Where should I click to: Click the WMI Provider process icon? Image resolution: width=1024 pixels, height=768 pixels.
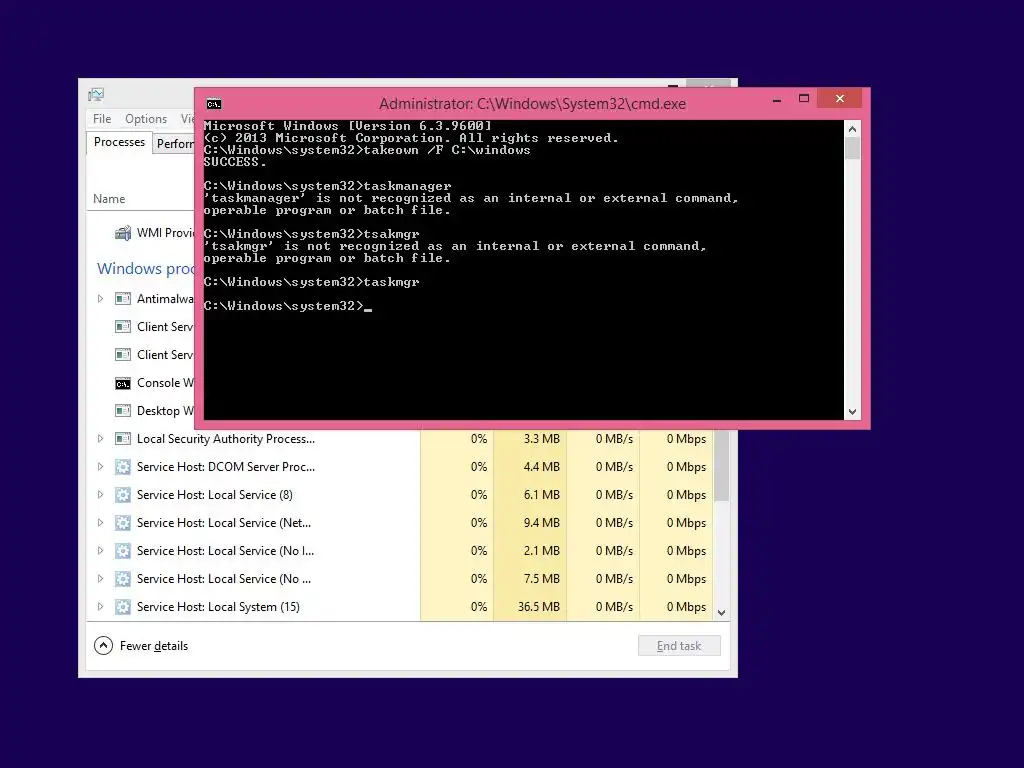tap(123, 233)
